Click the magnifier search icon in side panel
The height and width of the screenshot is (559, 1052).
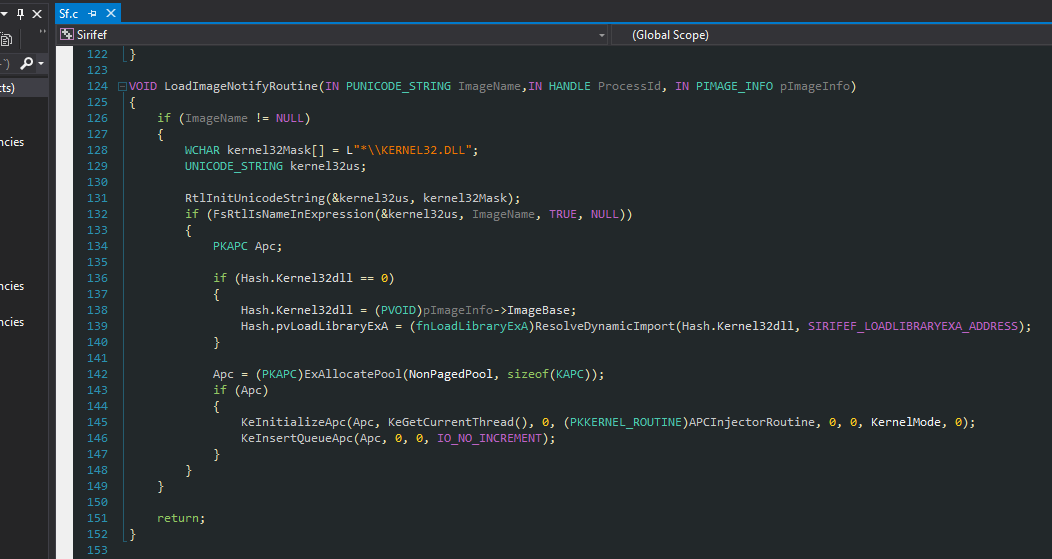(26, 63)
